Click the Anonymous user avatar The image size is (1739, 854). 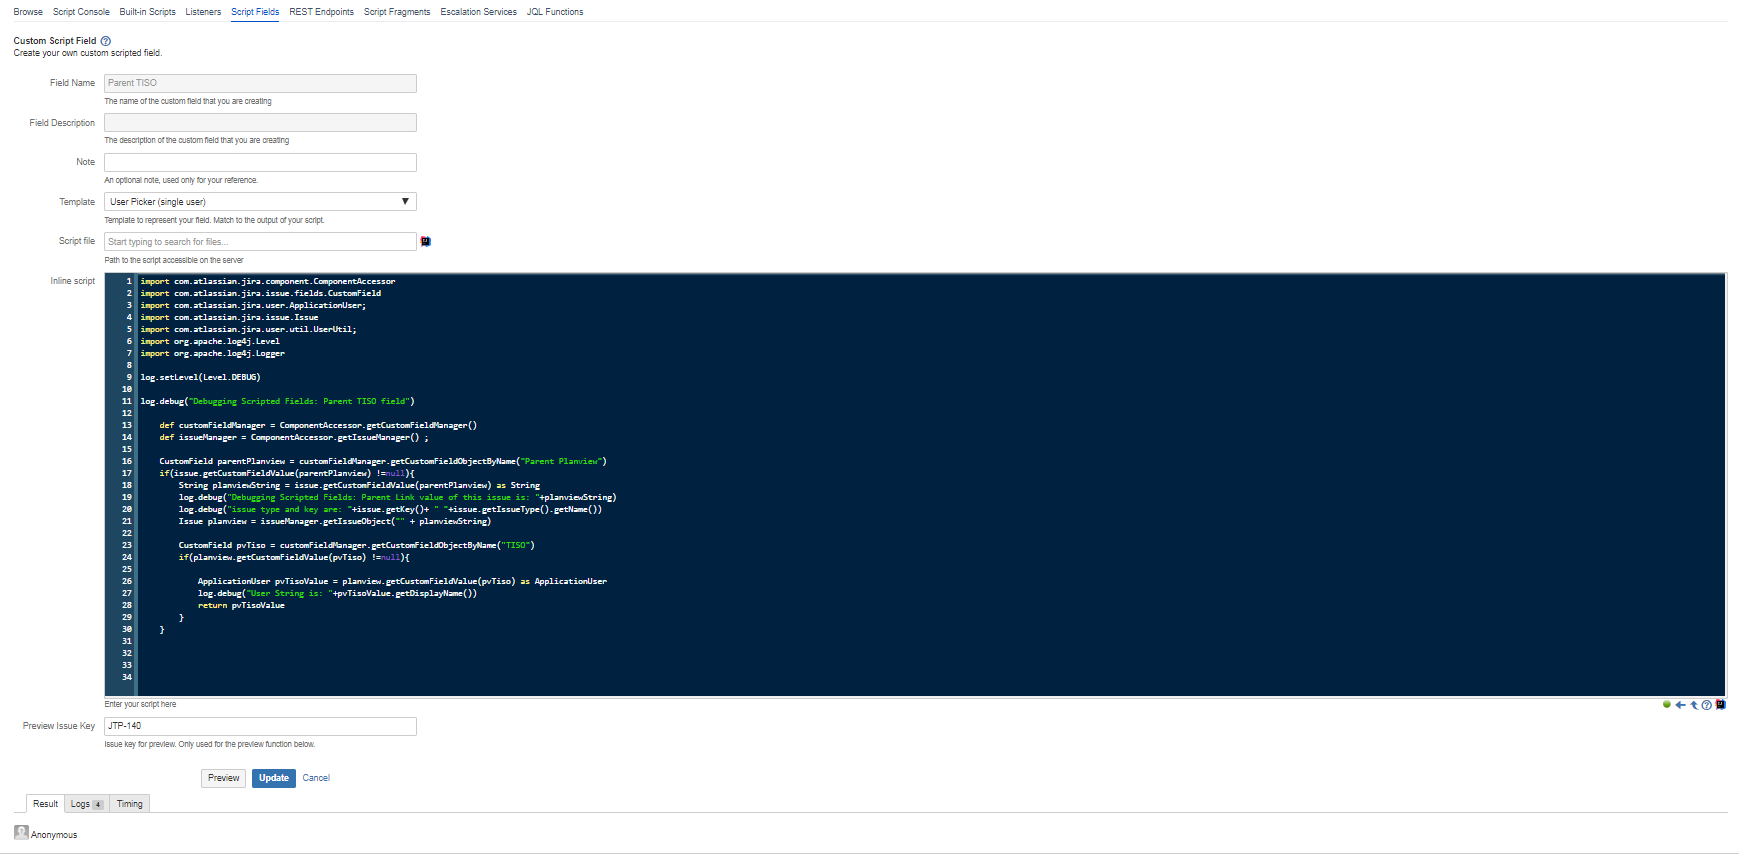click(21, 832)
